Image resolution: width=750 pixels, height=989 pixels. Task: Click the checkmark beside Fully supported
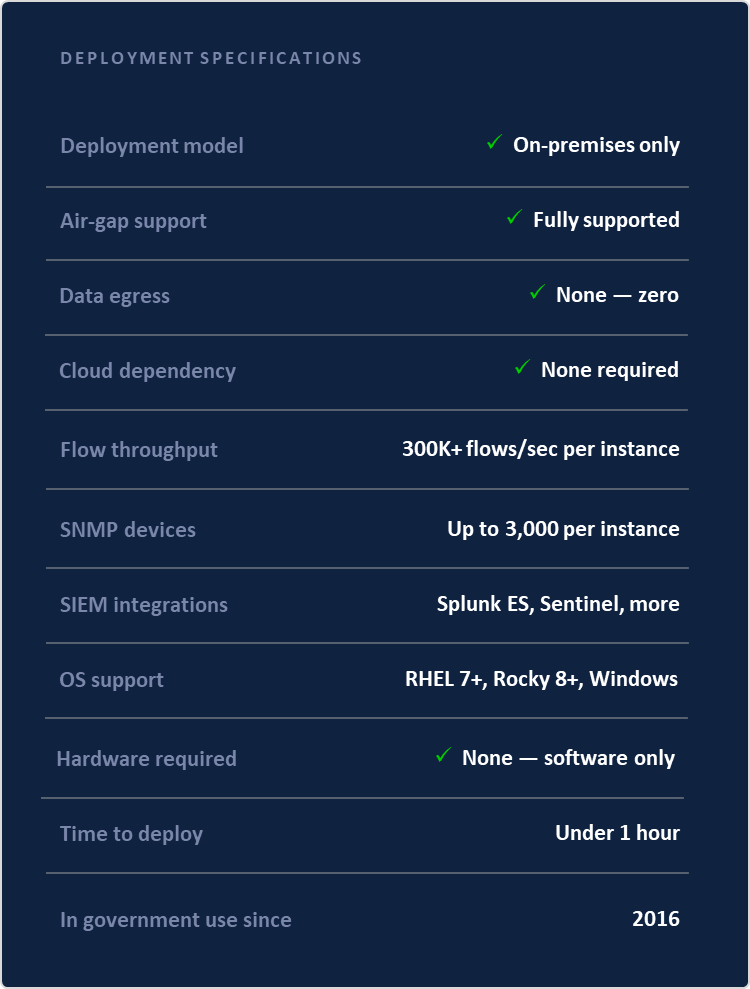point(514,217)
